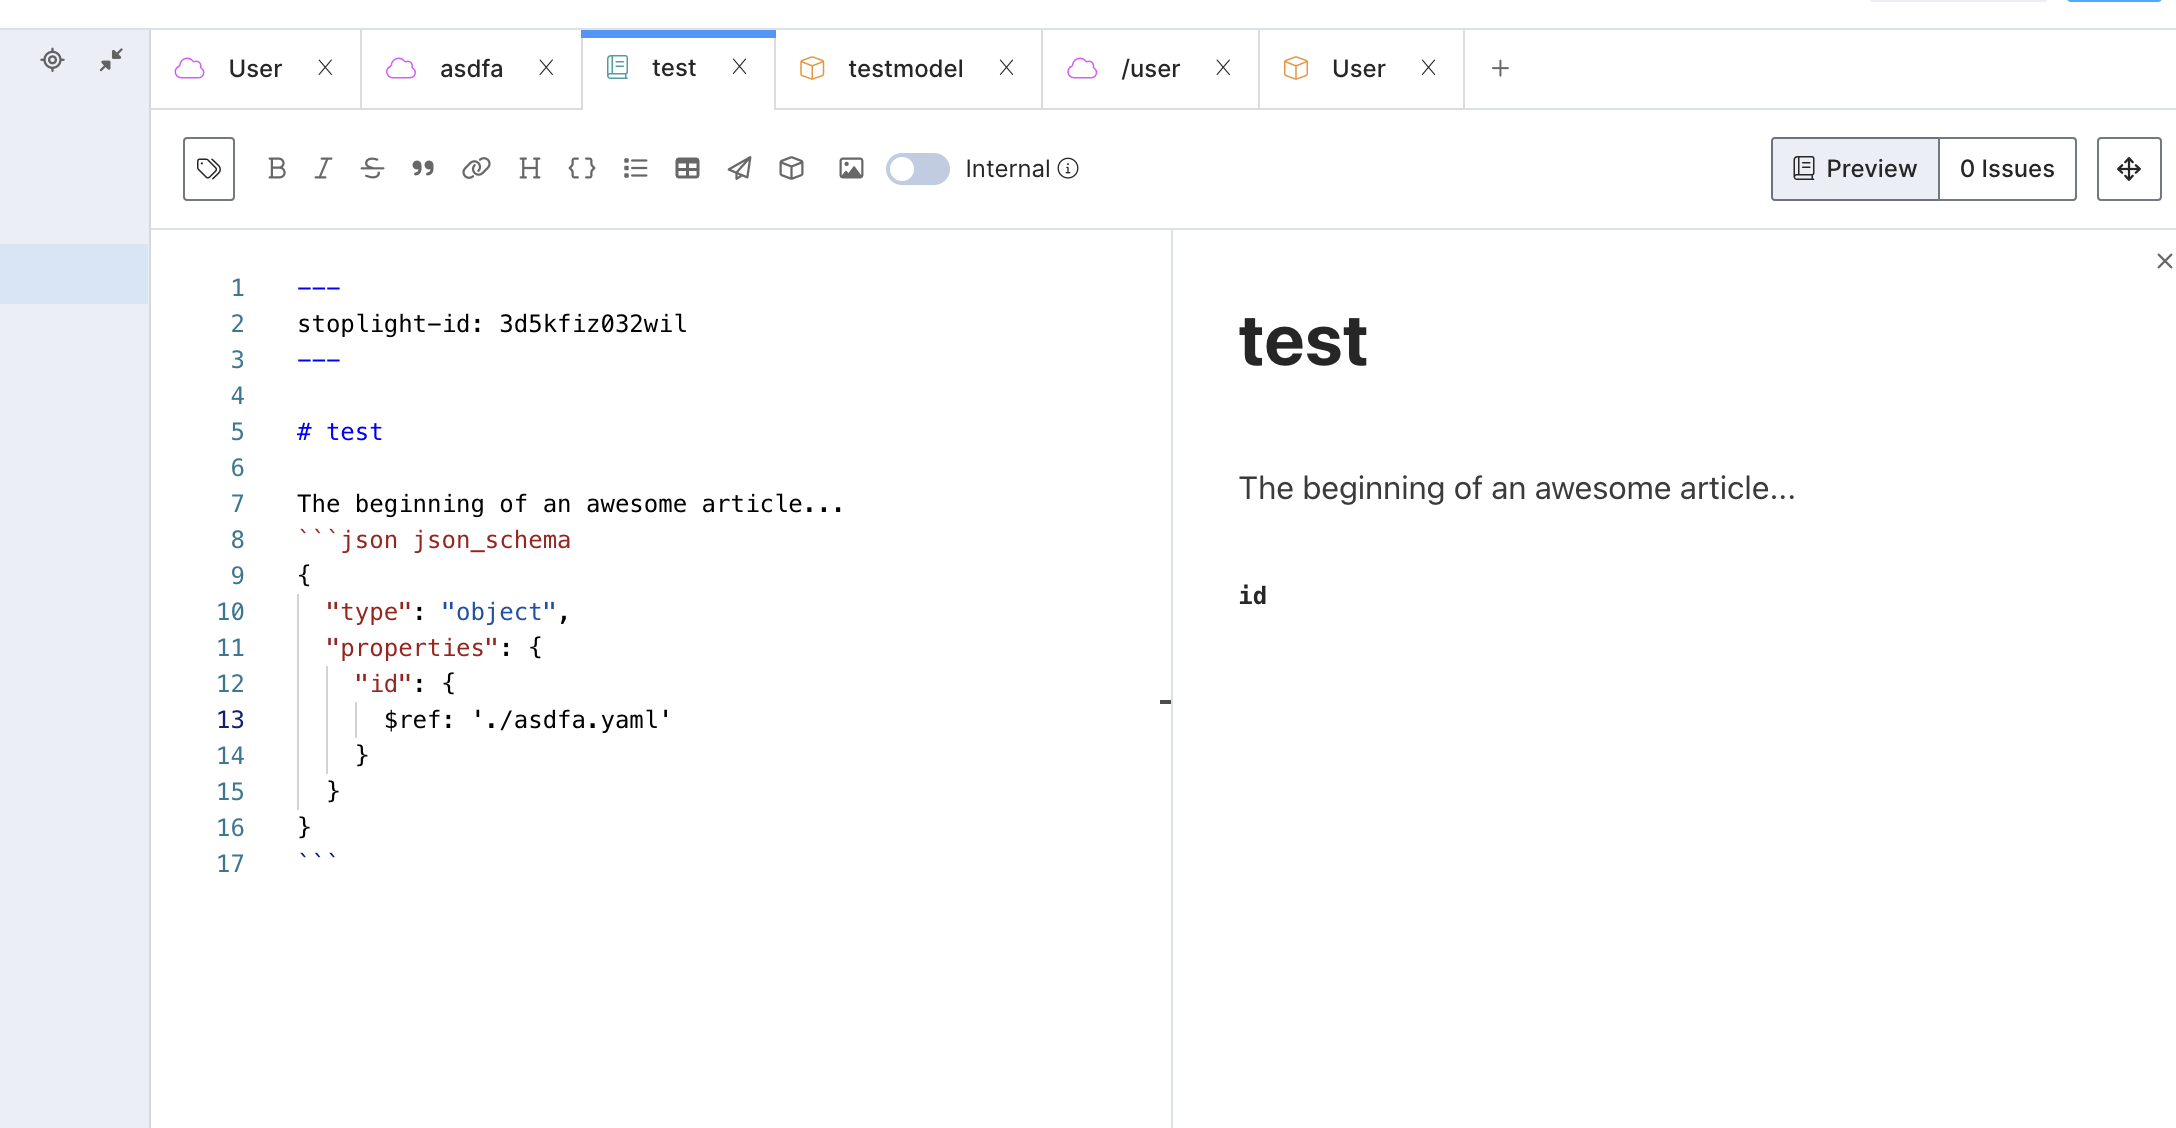Screen dimensions: 2176x1128
Task: Insert a block quote
Action: point(423,169)
